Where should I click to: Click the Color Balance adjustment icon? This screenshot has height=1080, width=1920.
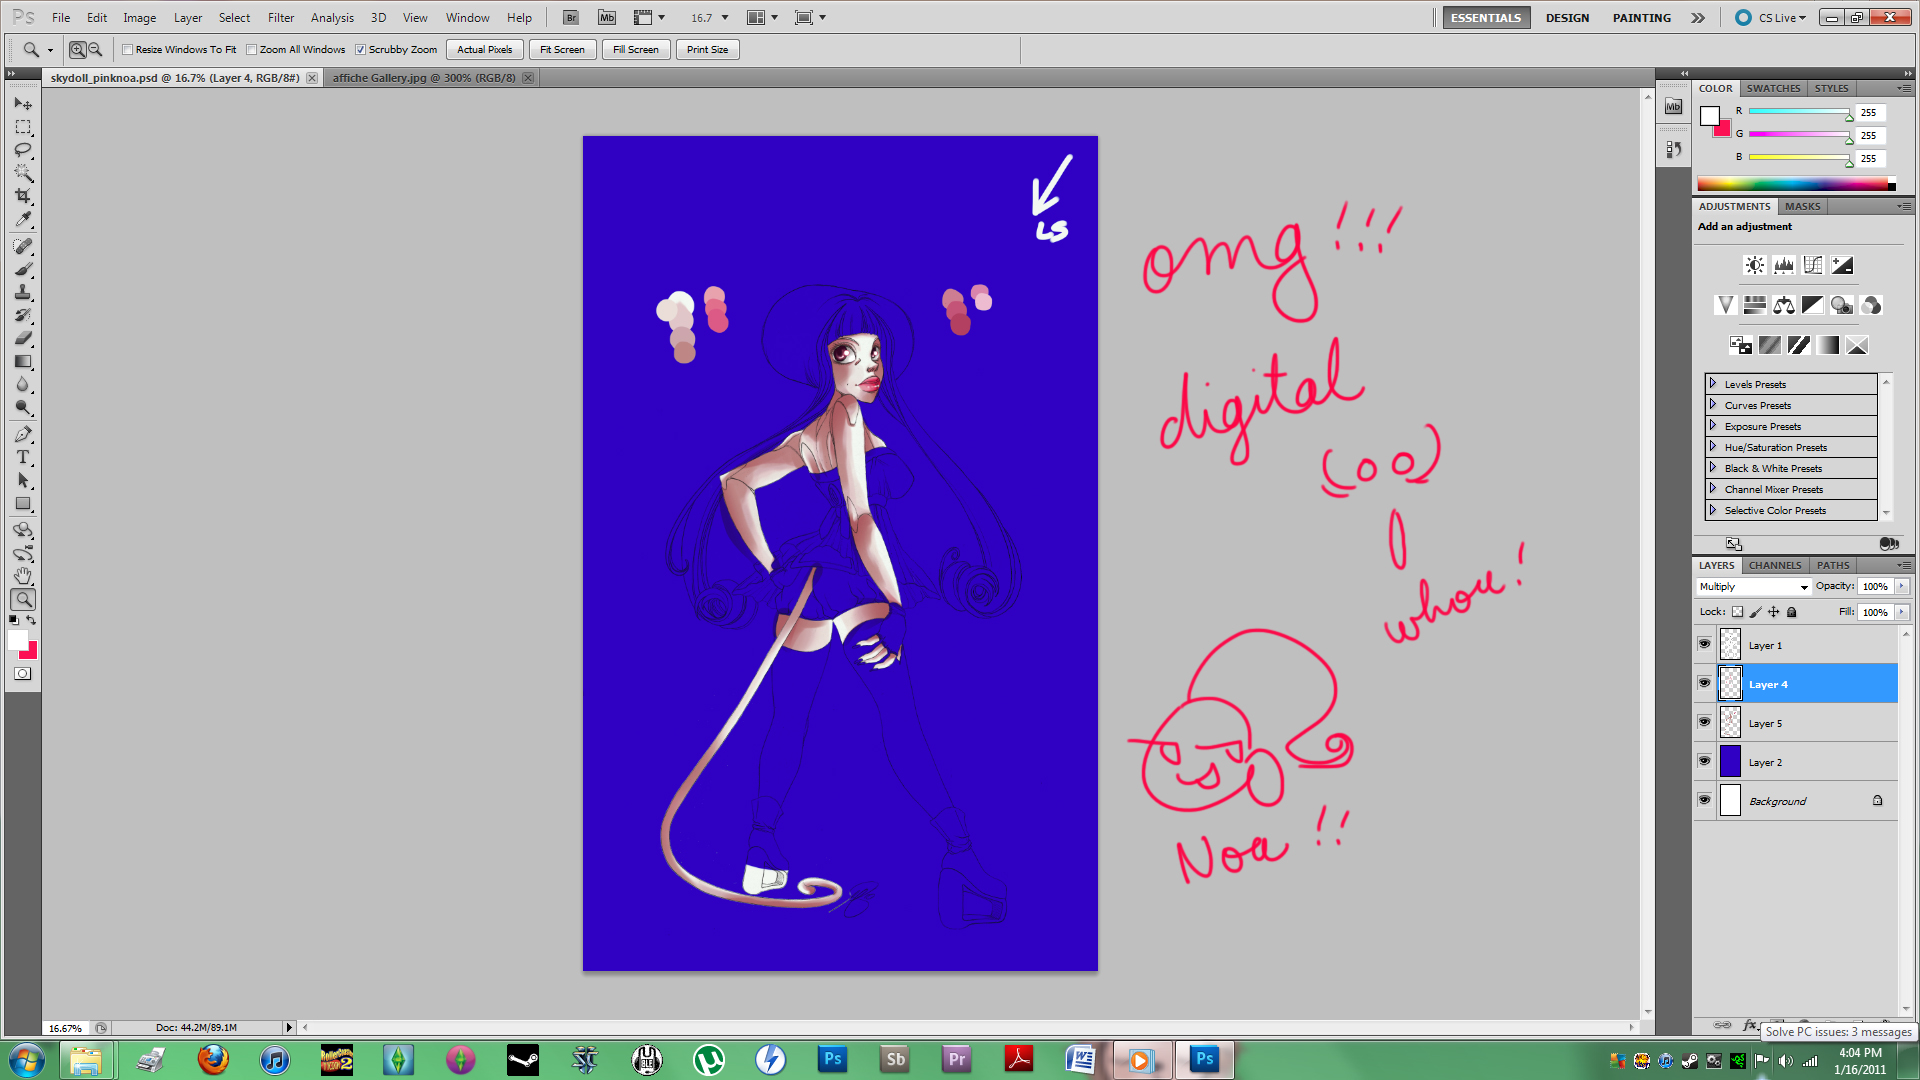tap(1783, 305)
